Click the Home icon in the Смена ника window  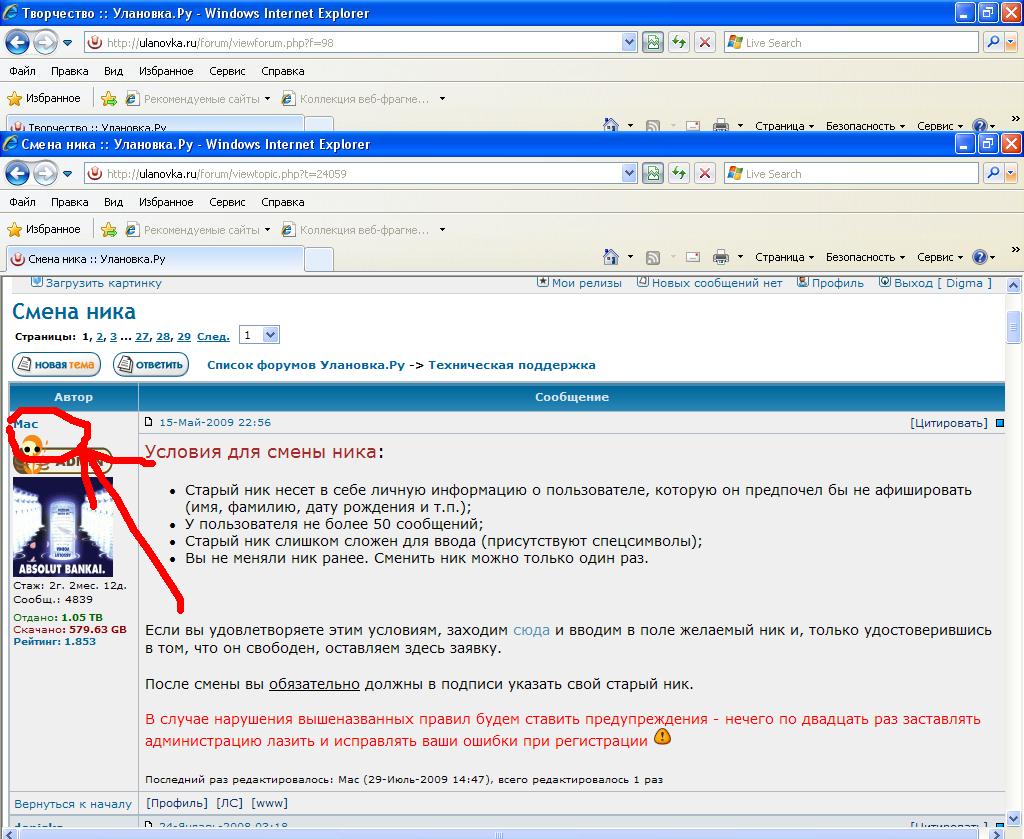point(610,257)
